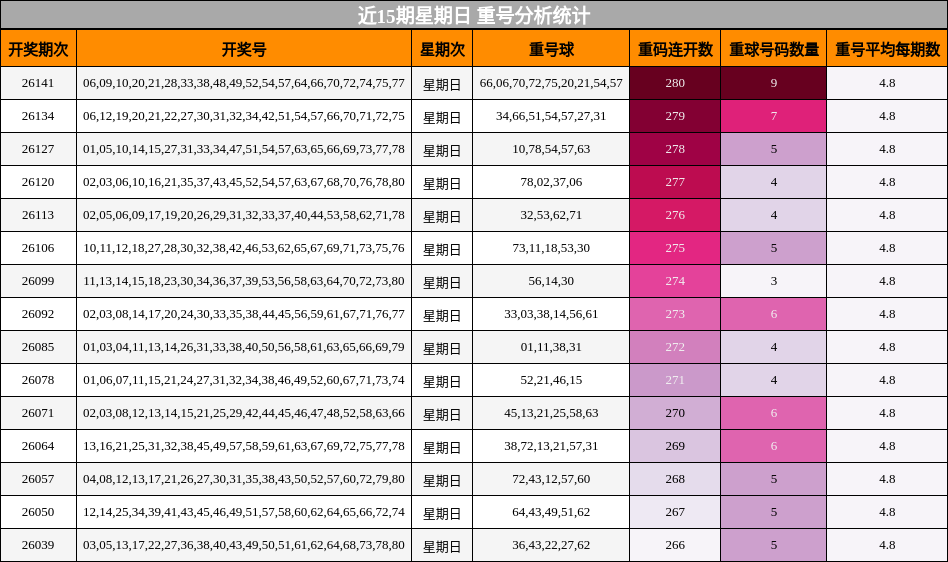This screenshot has height=562, width=948.
Task: Click the 280 consecutive count cell
Action: pos(675,83)
